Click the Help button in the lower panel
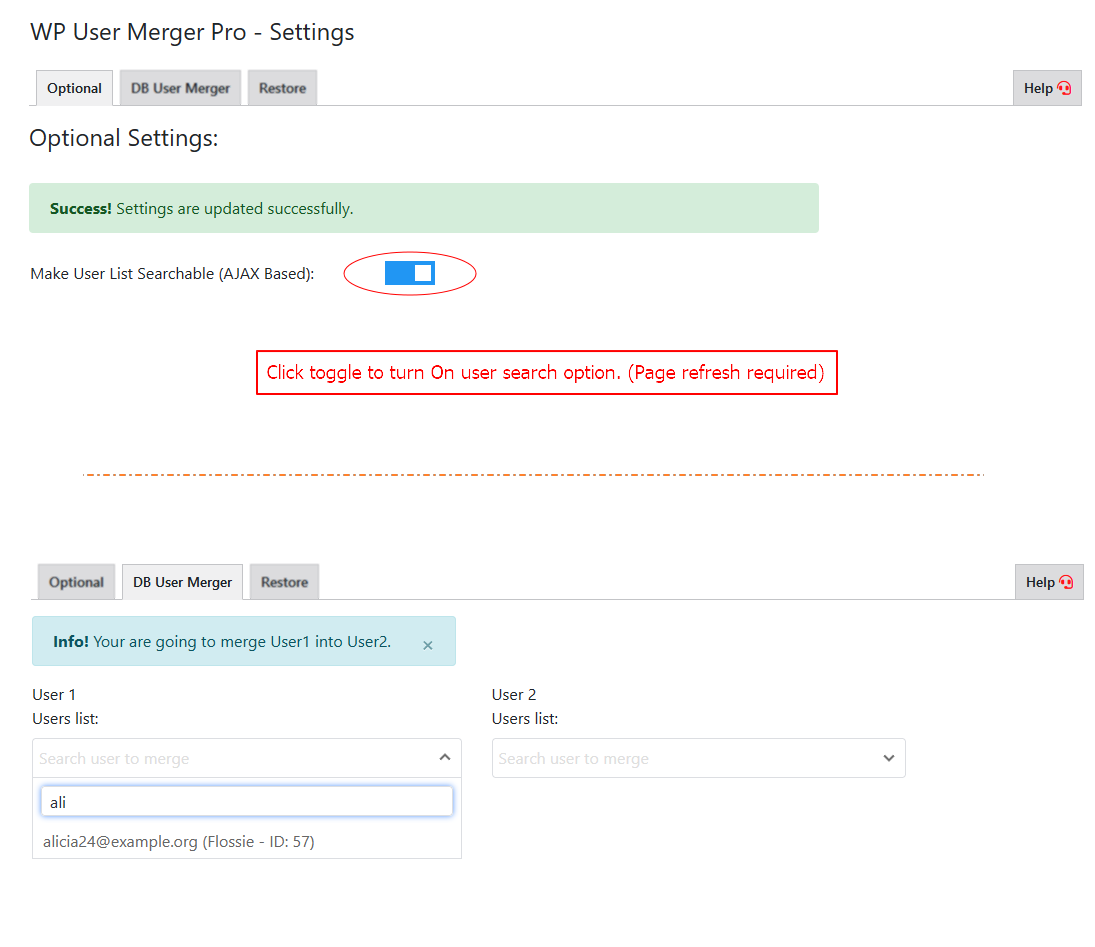Image resolution: width=1095 pixels, height=947 pixels. pos(1049,582)
